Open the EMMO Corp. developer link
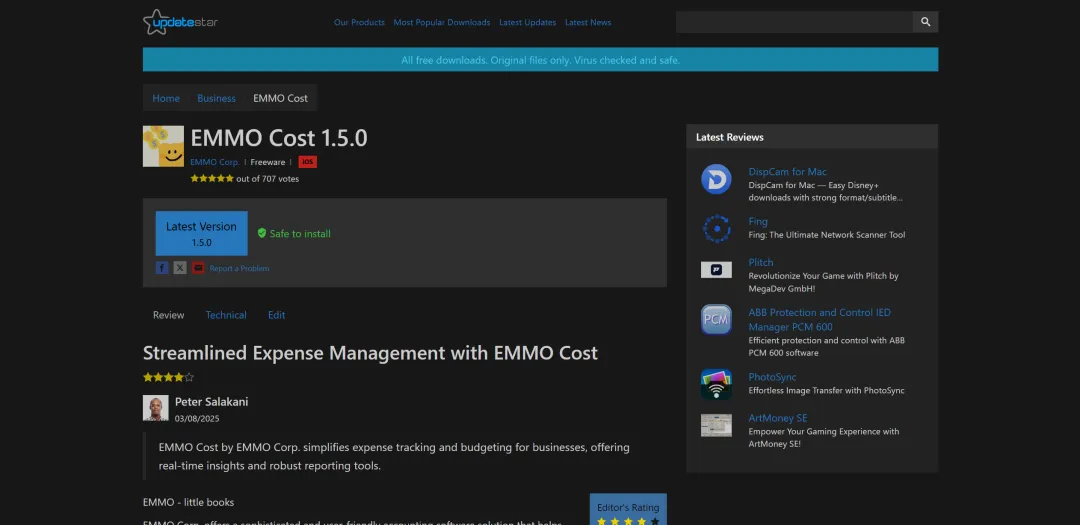The width and height of the screenshot is (1080, 525). pos(215,163)
